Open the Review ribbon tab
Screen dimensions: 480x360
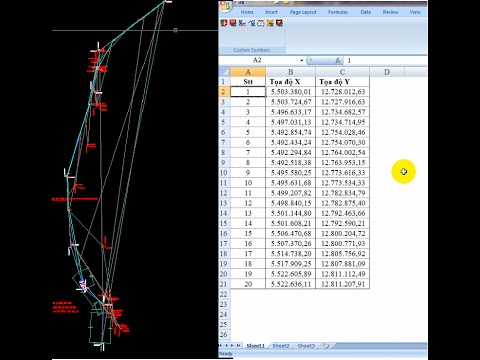[390, 12]
